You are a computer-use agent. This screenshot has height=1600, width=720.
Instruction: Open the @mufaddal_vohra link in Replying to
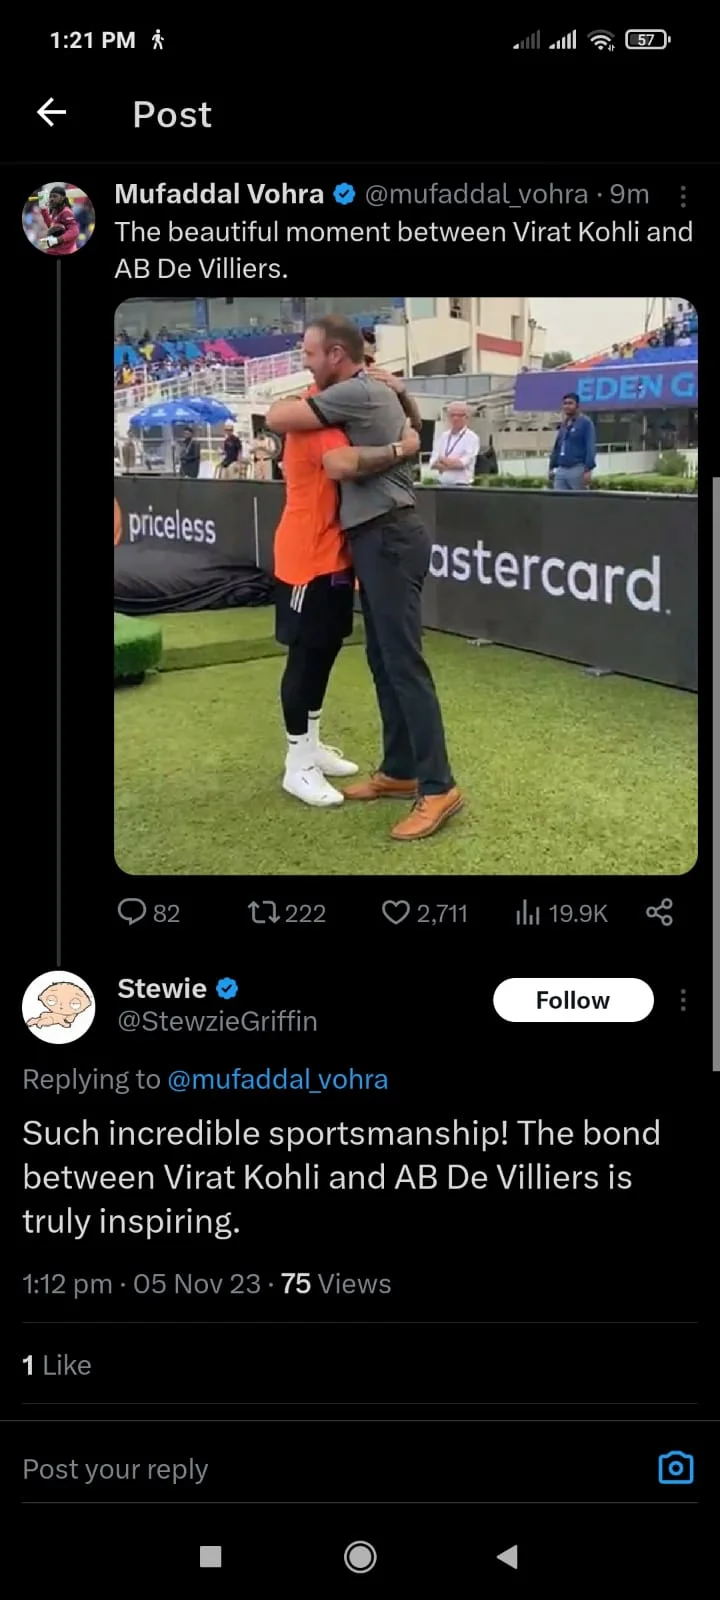tap(278, 1080)
